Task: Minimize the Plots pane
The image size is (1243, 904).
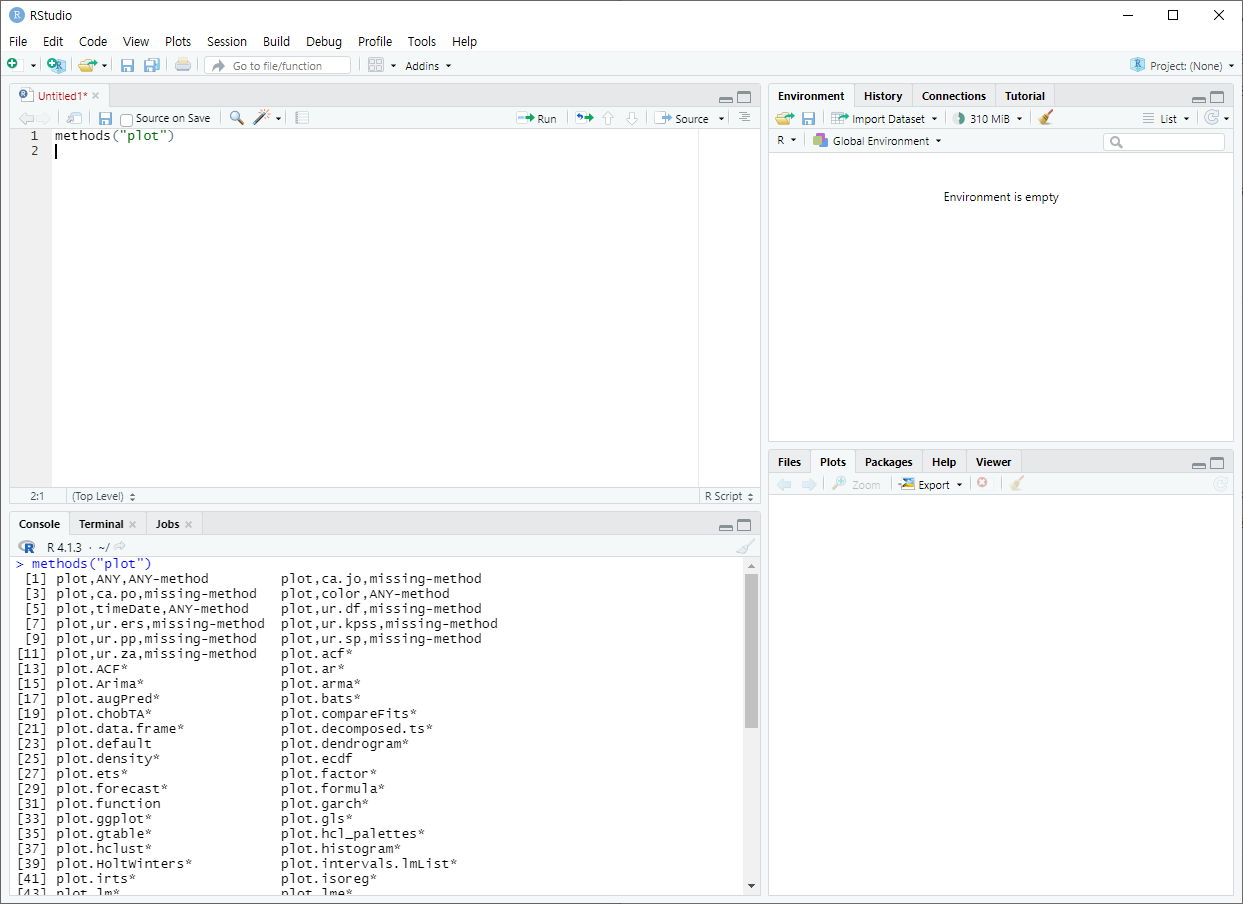Action: 1198,464
